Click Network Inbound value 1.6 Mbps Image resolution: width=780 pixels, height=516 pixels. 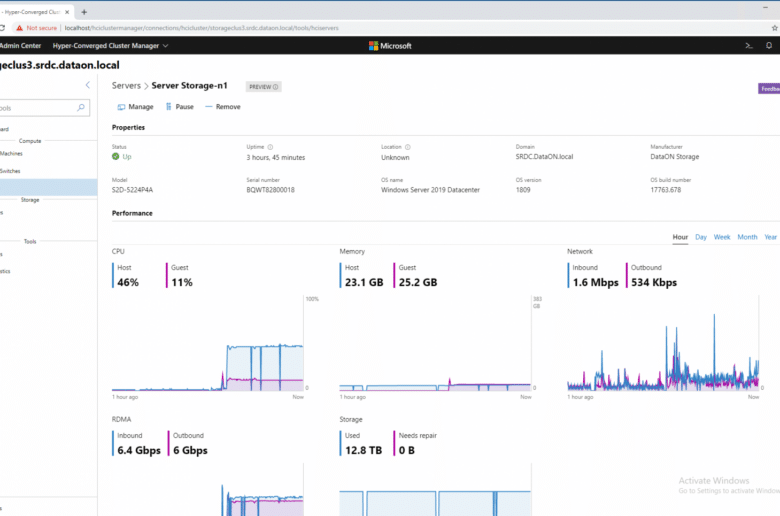point(595,283)
